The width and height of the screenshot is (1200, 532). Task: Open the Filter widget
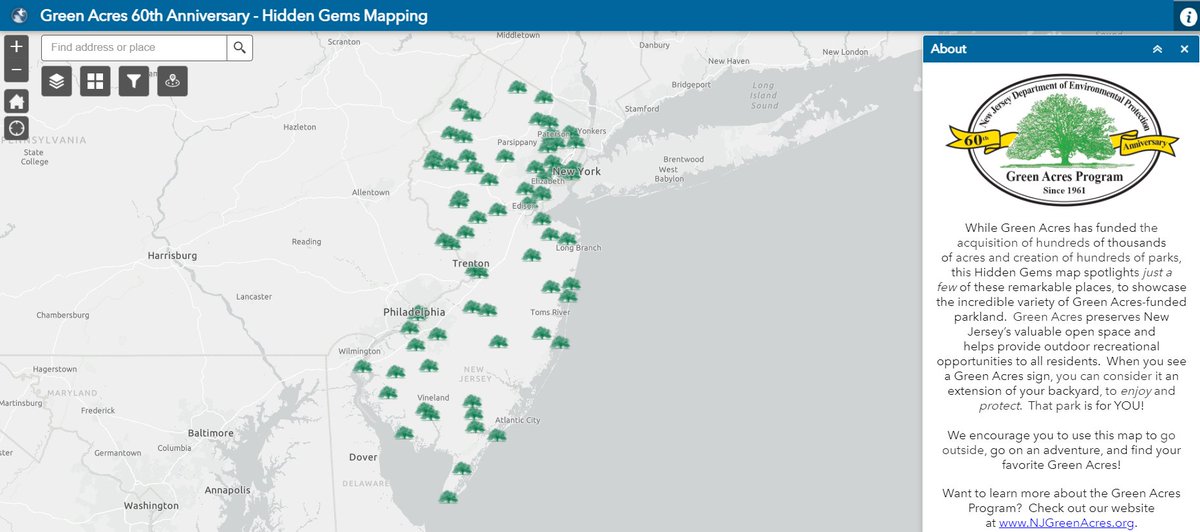[133, 81]
